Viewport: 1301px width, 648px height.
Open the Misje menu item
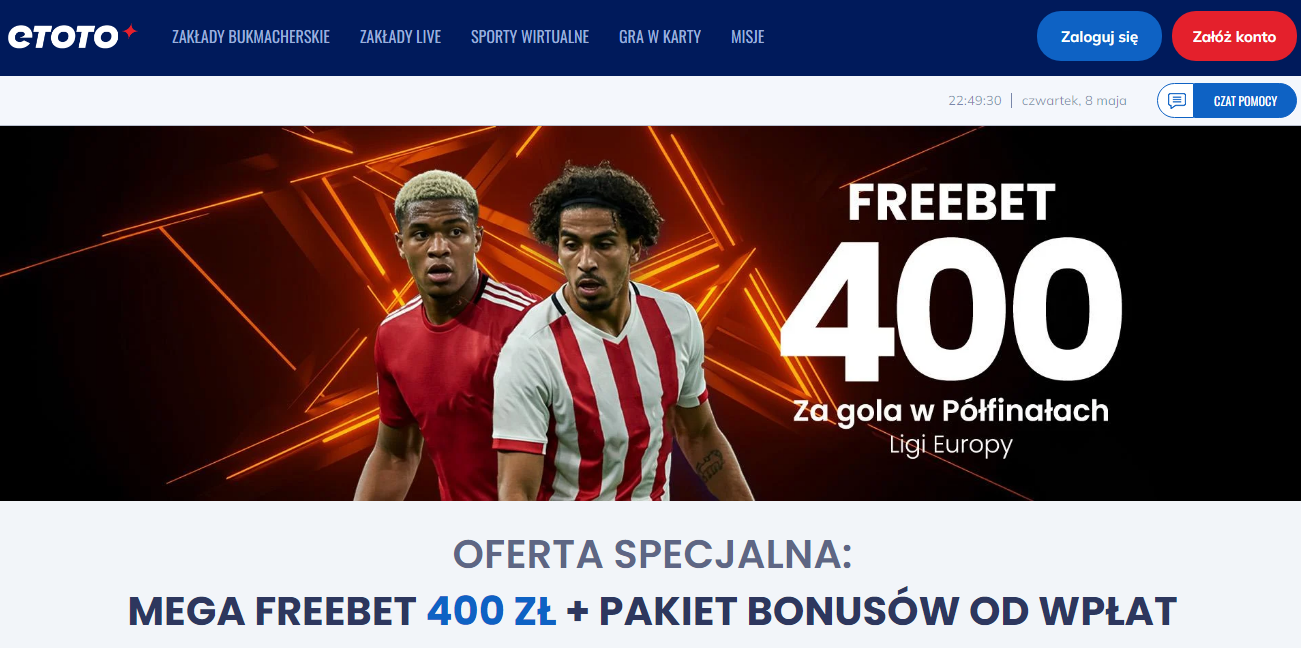click(748, 37)
